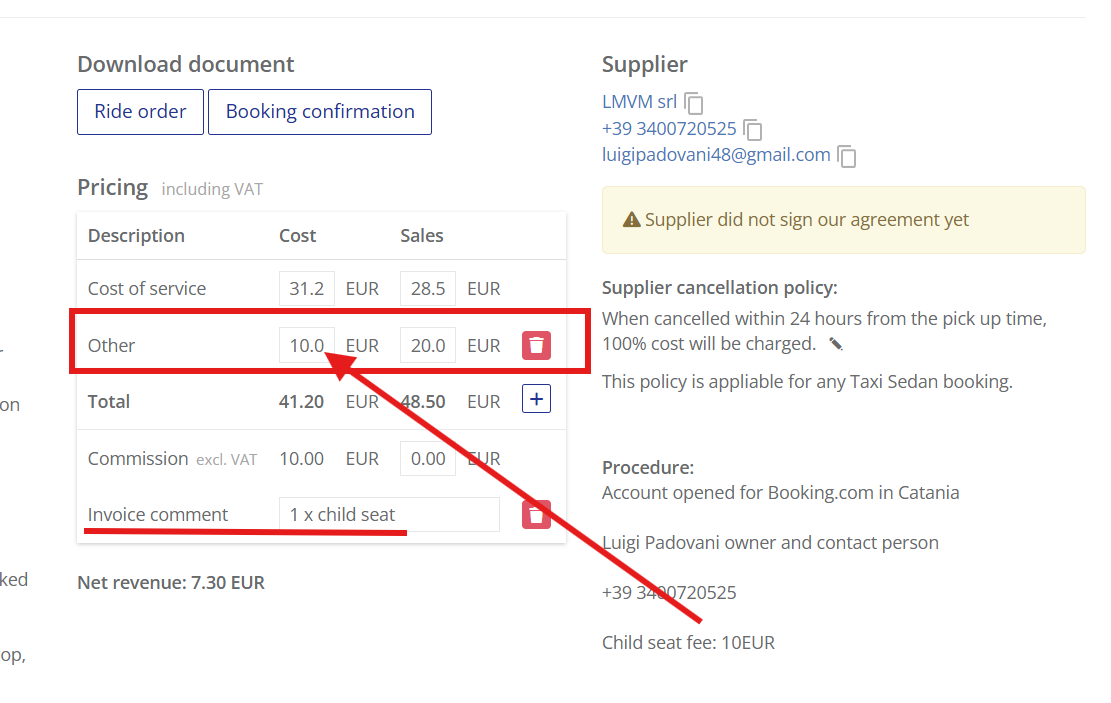This screenshot has width=1111, height=703.
Task: Copy supplier phone number +39 3400720525
Action: pyautogui.click(x=753, y=130)
